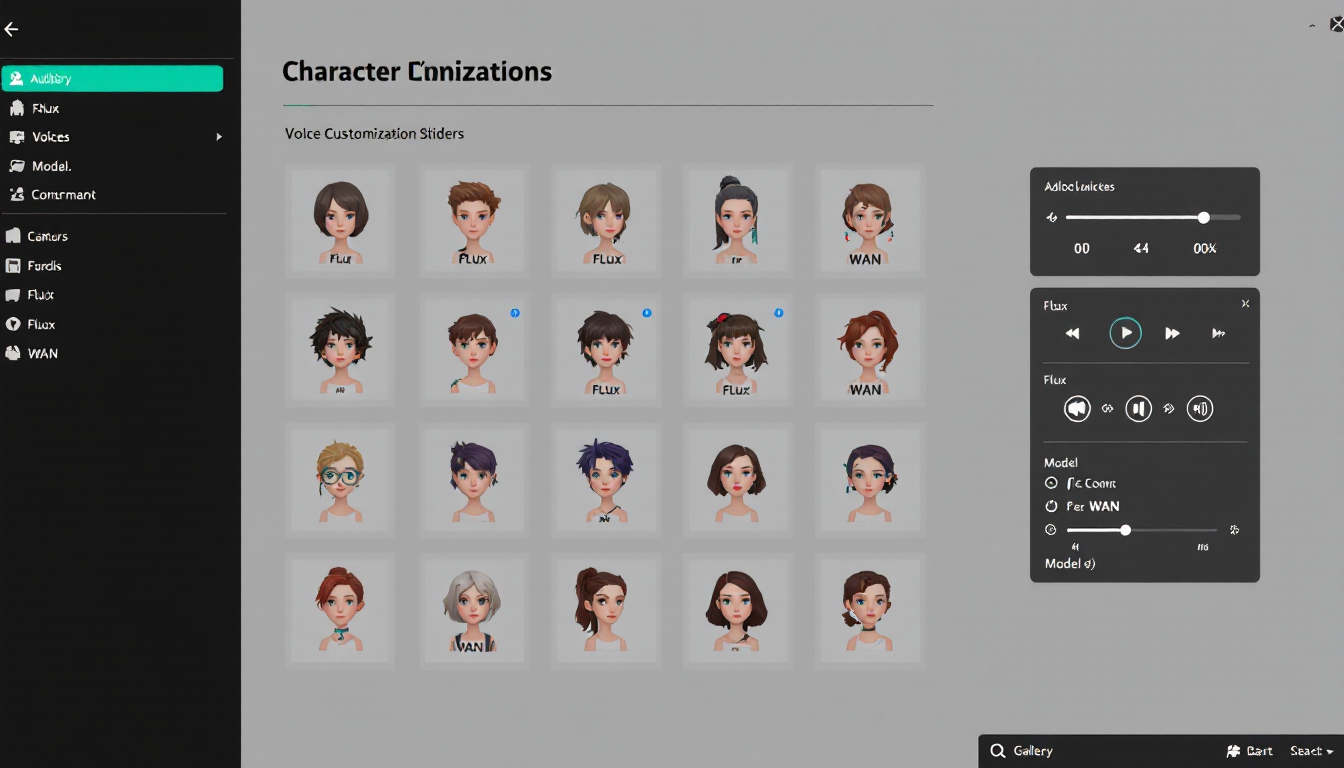
Task: Expand the Voices submenu arrow
Action: pyautogui.click(x=218, y=137)
